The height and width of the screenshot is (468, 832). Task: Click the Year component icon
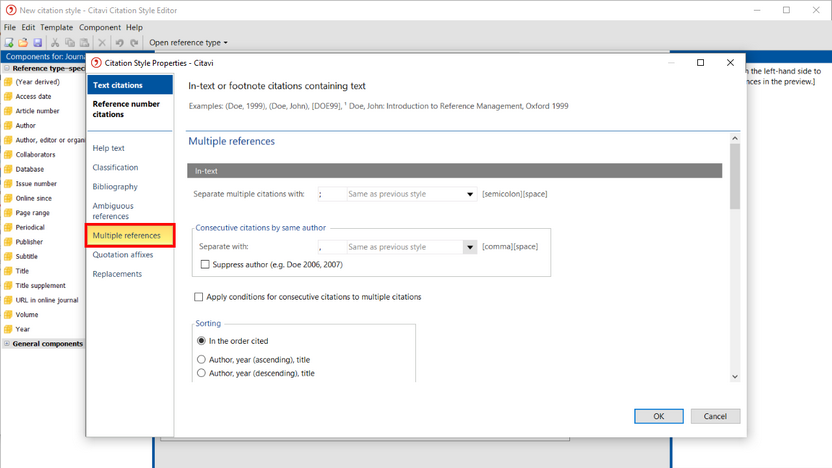coord(8,329)
